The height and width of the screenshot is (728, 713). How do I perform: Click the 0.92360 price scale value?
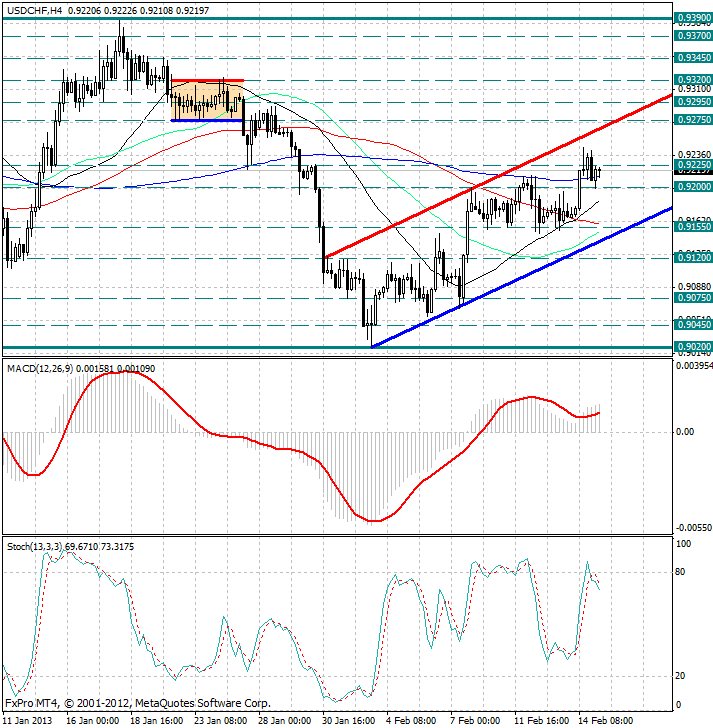(694, 155)
